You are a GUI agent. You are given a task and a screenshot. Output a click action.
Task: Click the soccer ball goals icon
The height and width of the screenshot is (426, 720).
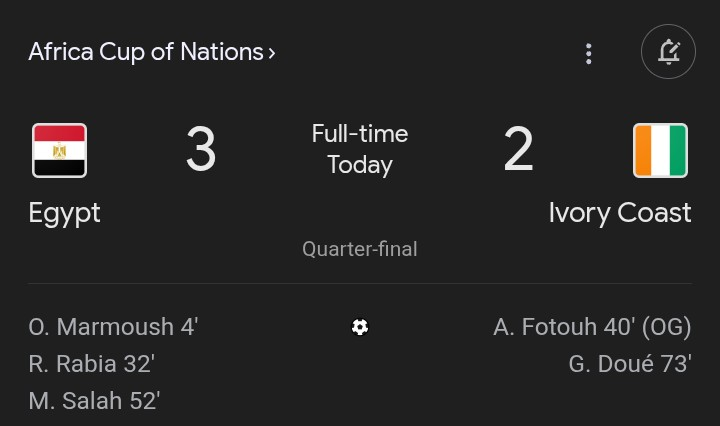coord(360,327)
